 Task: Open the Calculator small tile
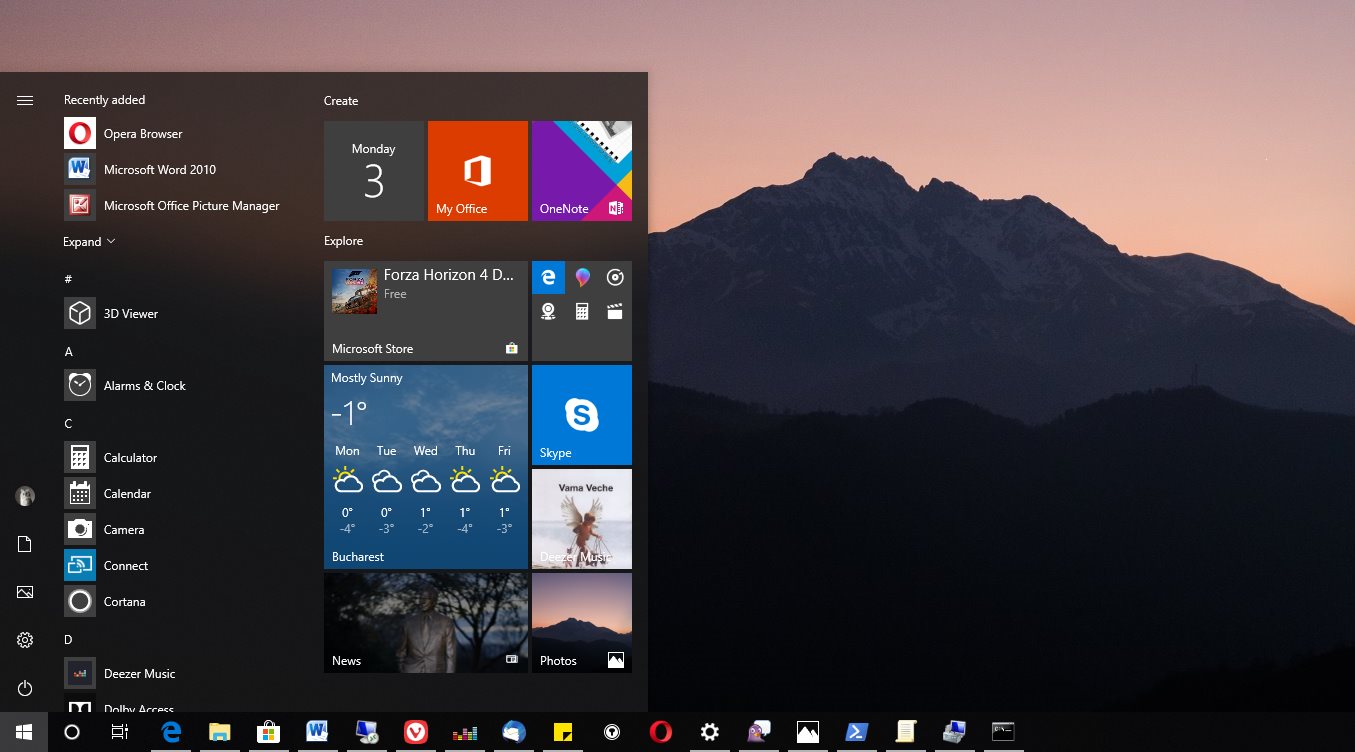(582, 311)
